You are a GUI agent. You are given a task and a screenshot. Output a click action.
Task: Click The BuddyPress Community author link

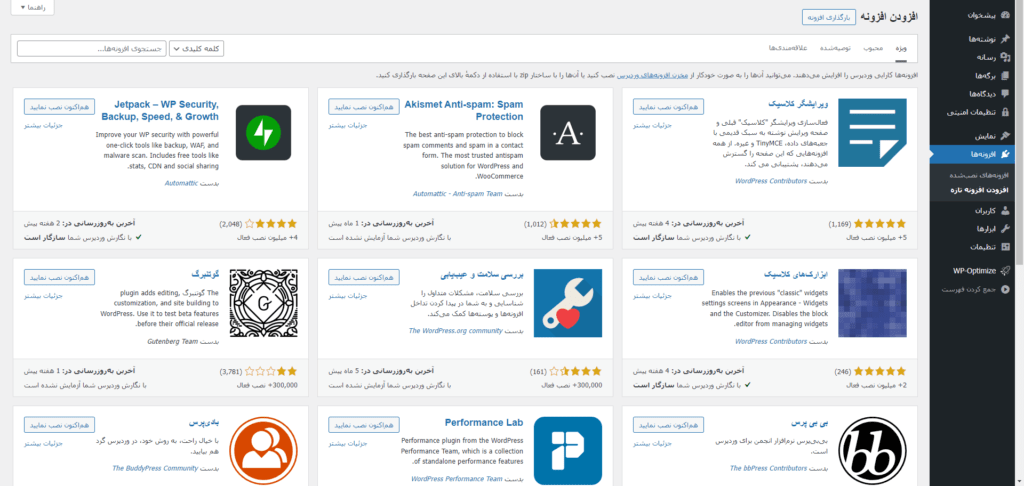[155, 468]
